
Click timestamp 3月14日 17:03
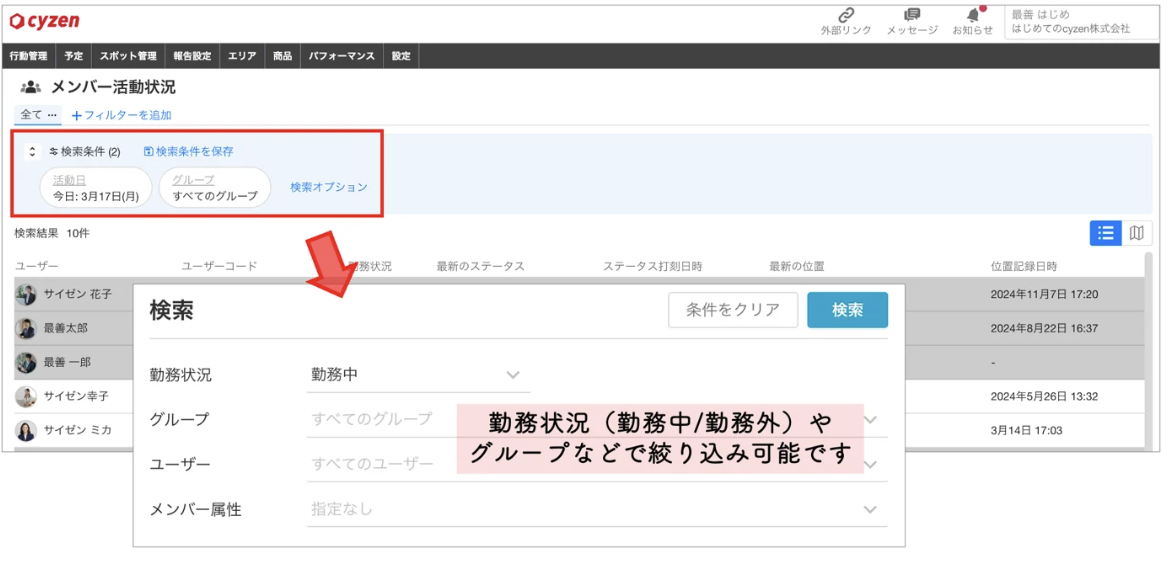click(1025, 431)
